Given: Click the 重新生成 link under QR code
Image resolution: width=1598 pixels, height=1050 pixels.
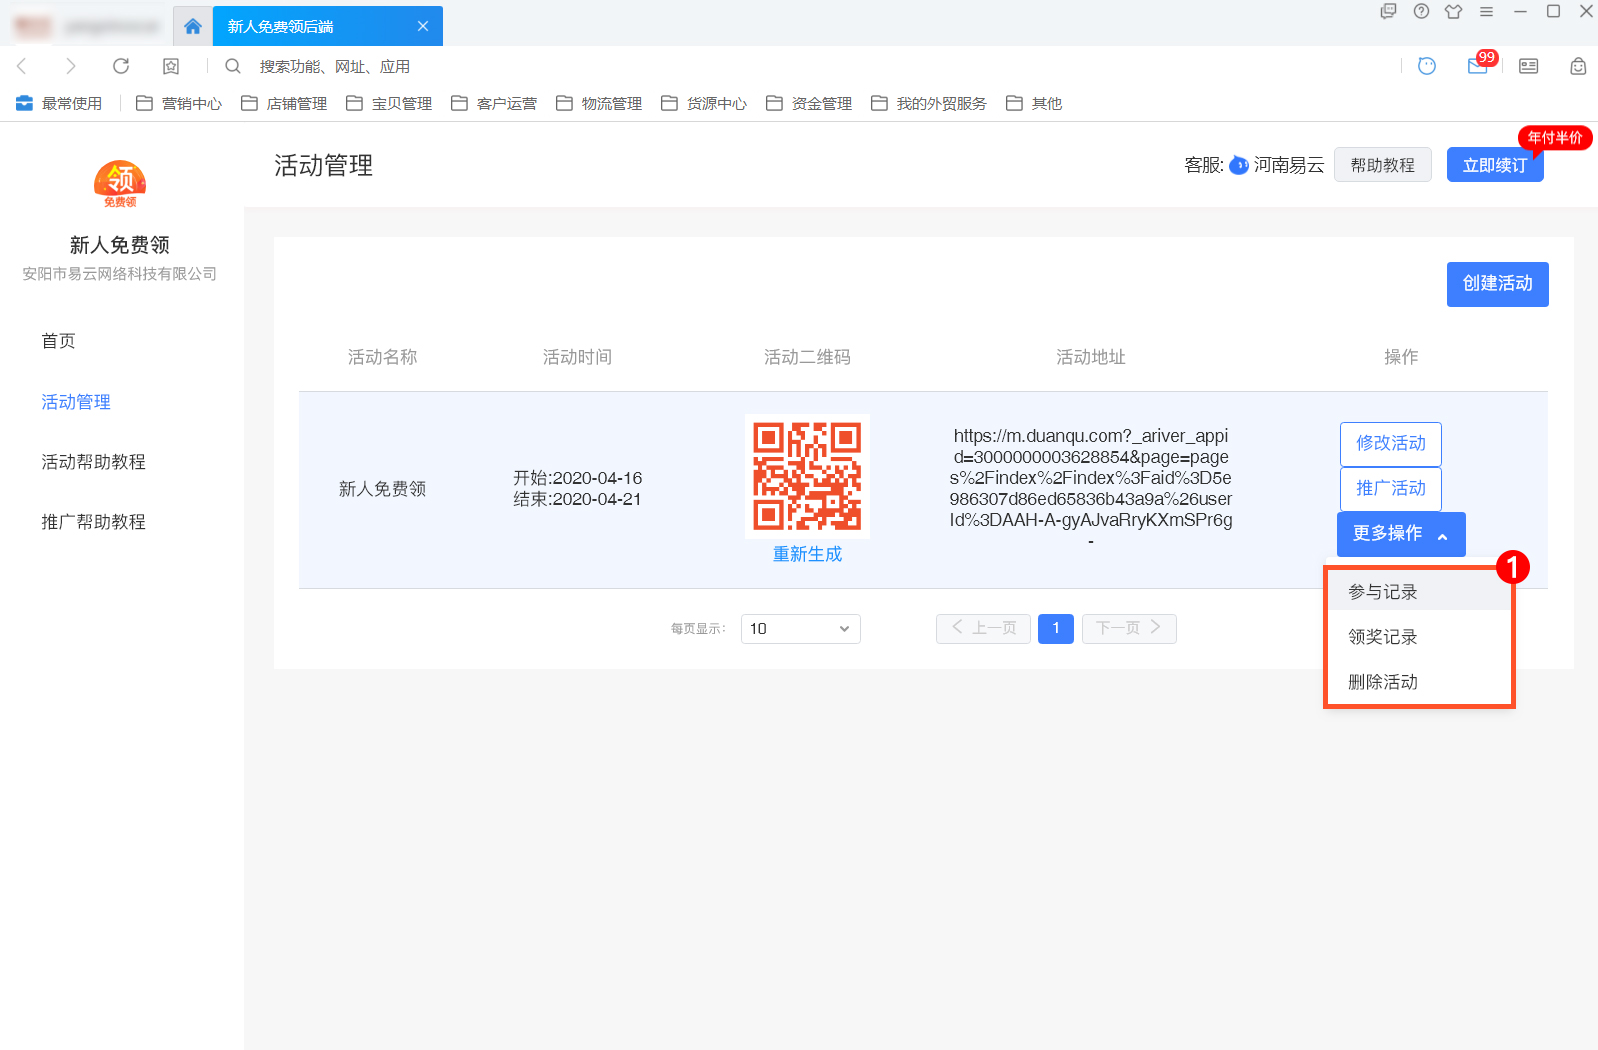Looking at the screenshot, I should [x=807, y=554].
